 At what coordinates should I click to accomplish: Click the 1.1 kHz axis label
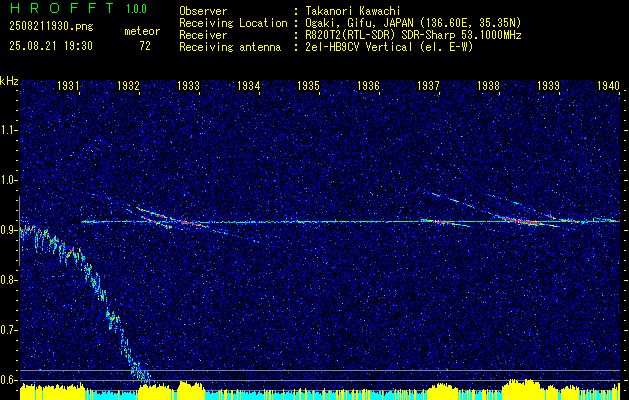click(8, 130)
